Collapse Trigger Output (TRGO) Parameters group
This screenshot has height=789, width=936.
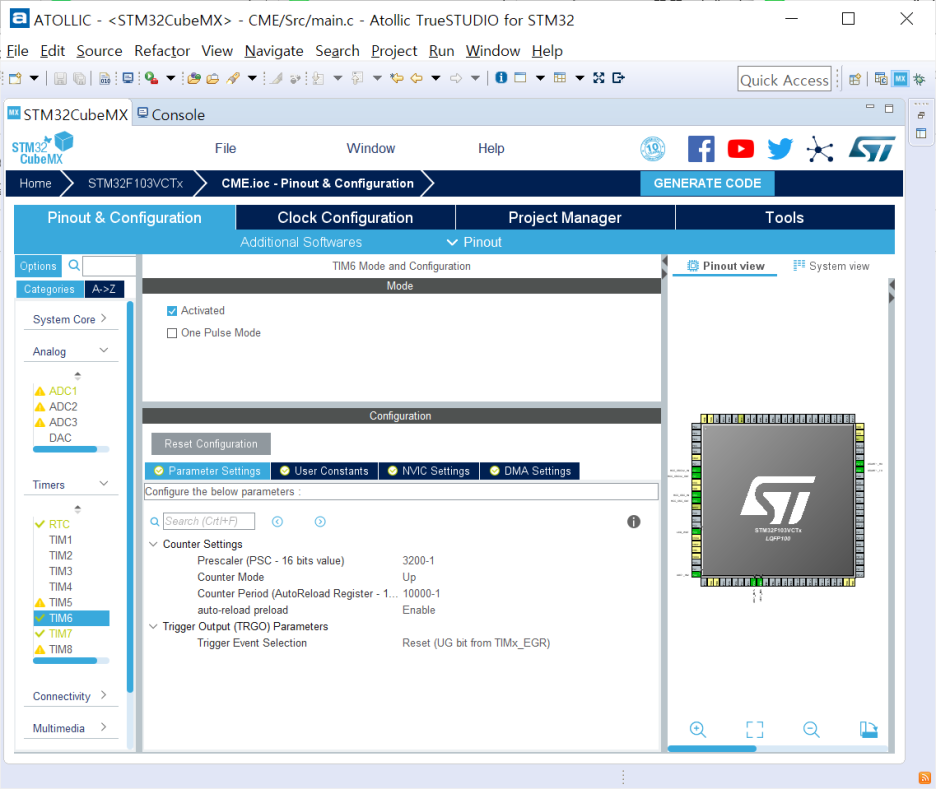point(153,627)
